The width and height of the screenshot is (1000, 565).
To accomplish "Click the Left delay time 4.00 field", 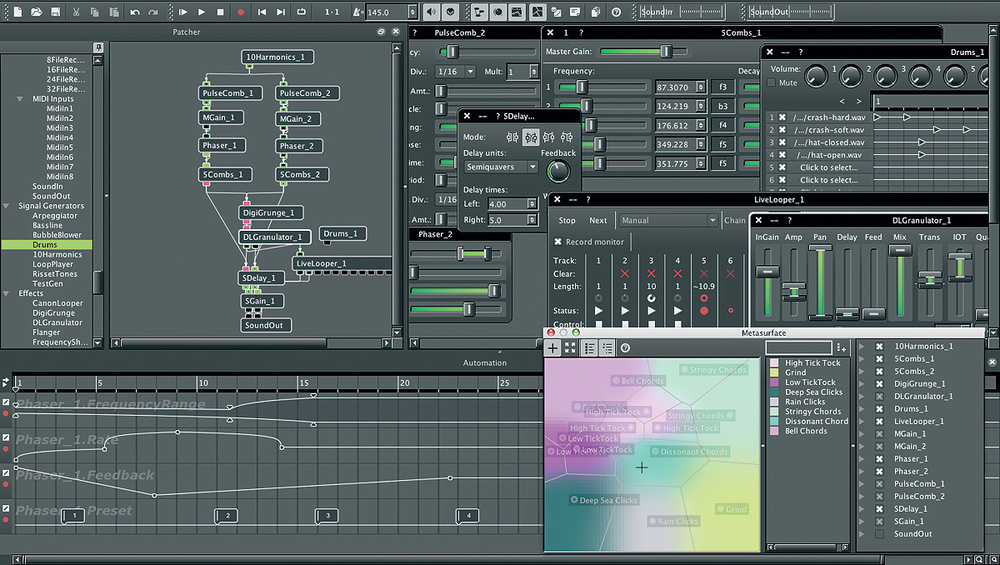I will [512, 203].
